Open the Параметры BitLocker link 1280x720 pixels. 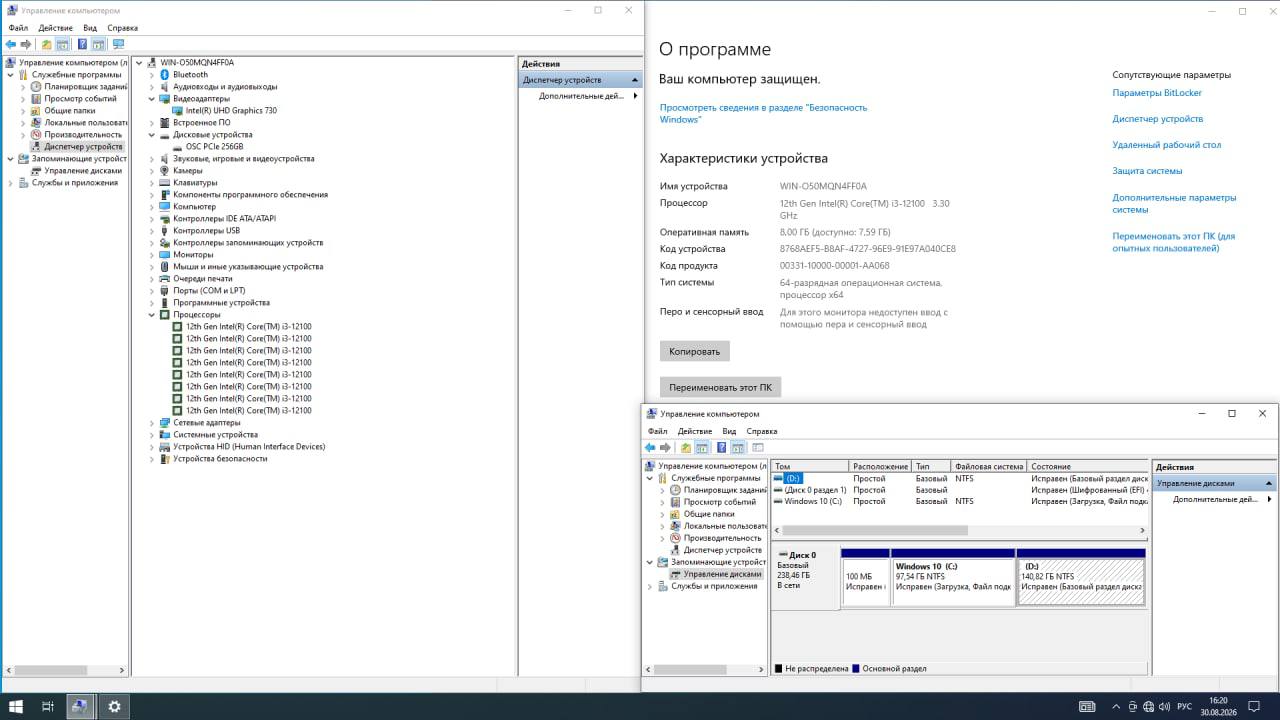pyautogui.click(x=1157, y=93)
